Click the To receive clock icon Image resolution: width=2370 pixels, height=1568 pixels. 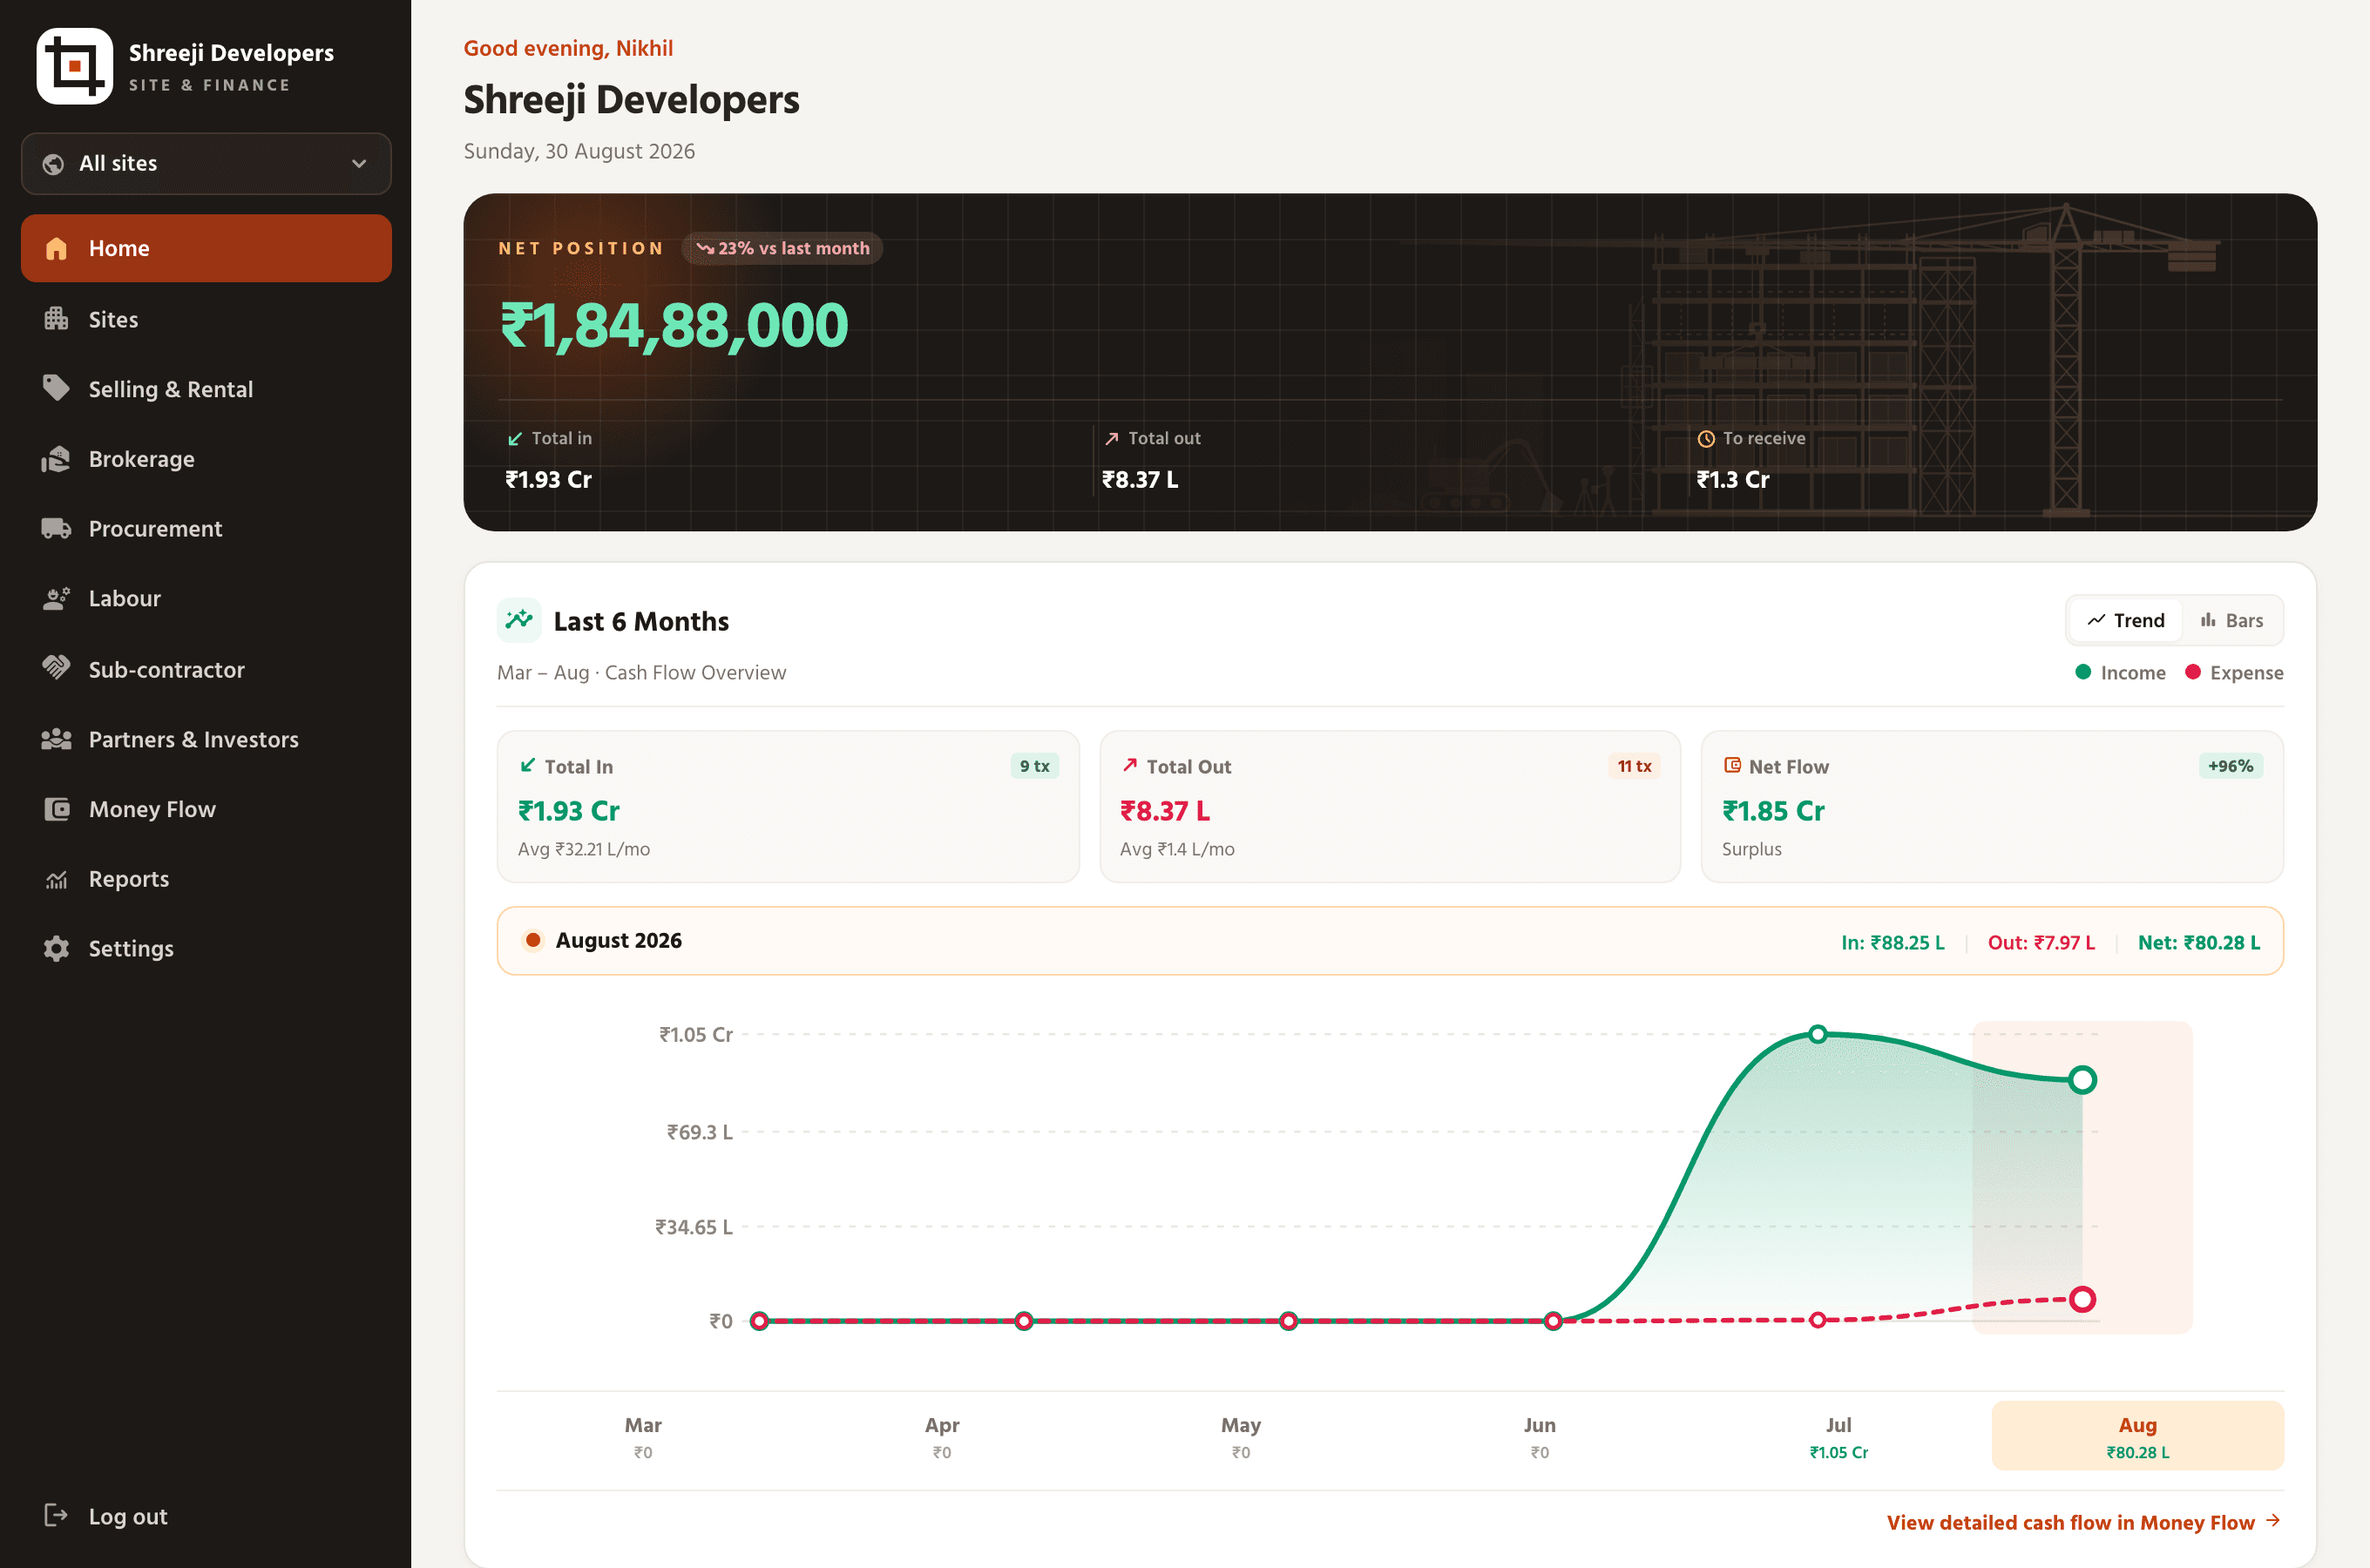point(1706,439)
